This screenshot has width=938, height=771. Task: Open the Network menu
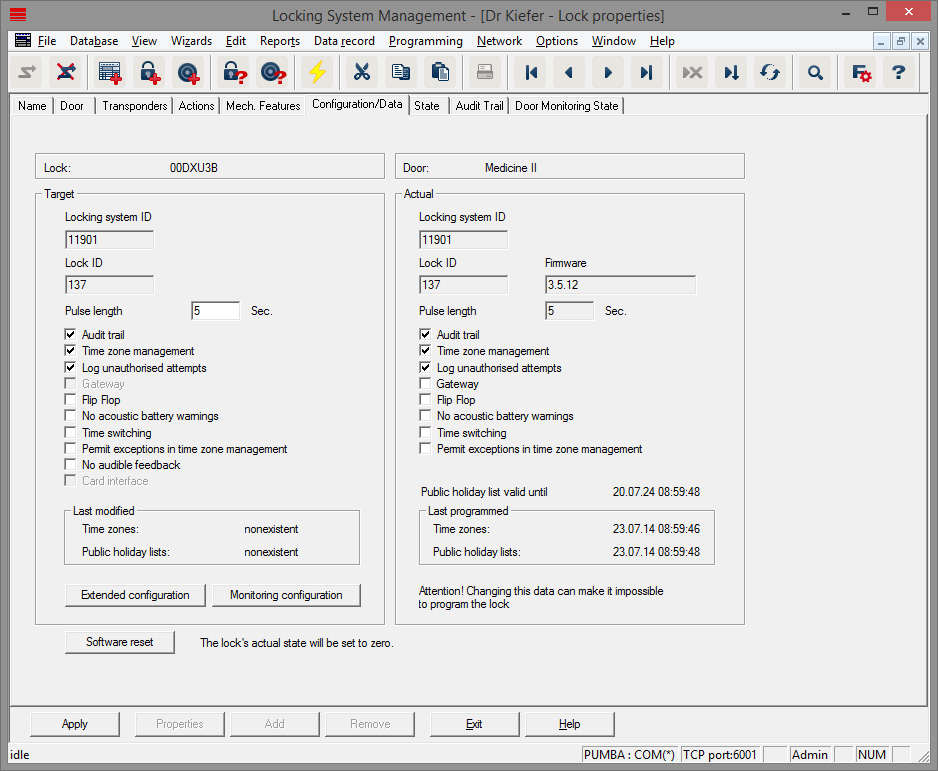click(x=499, y=41)
